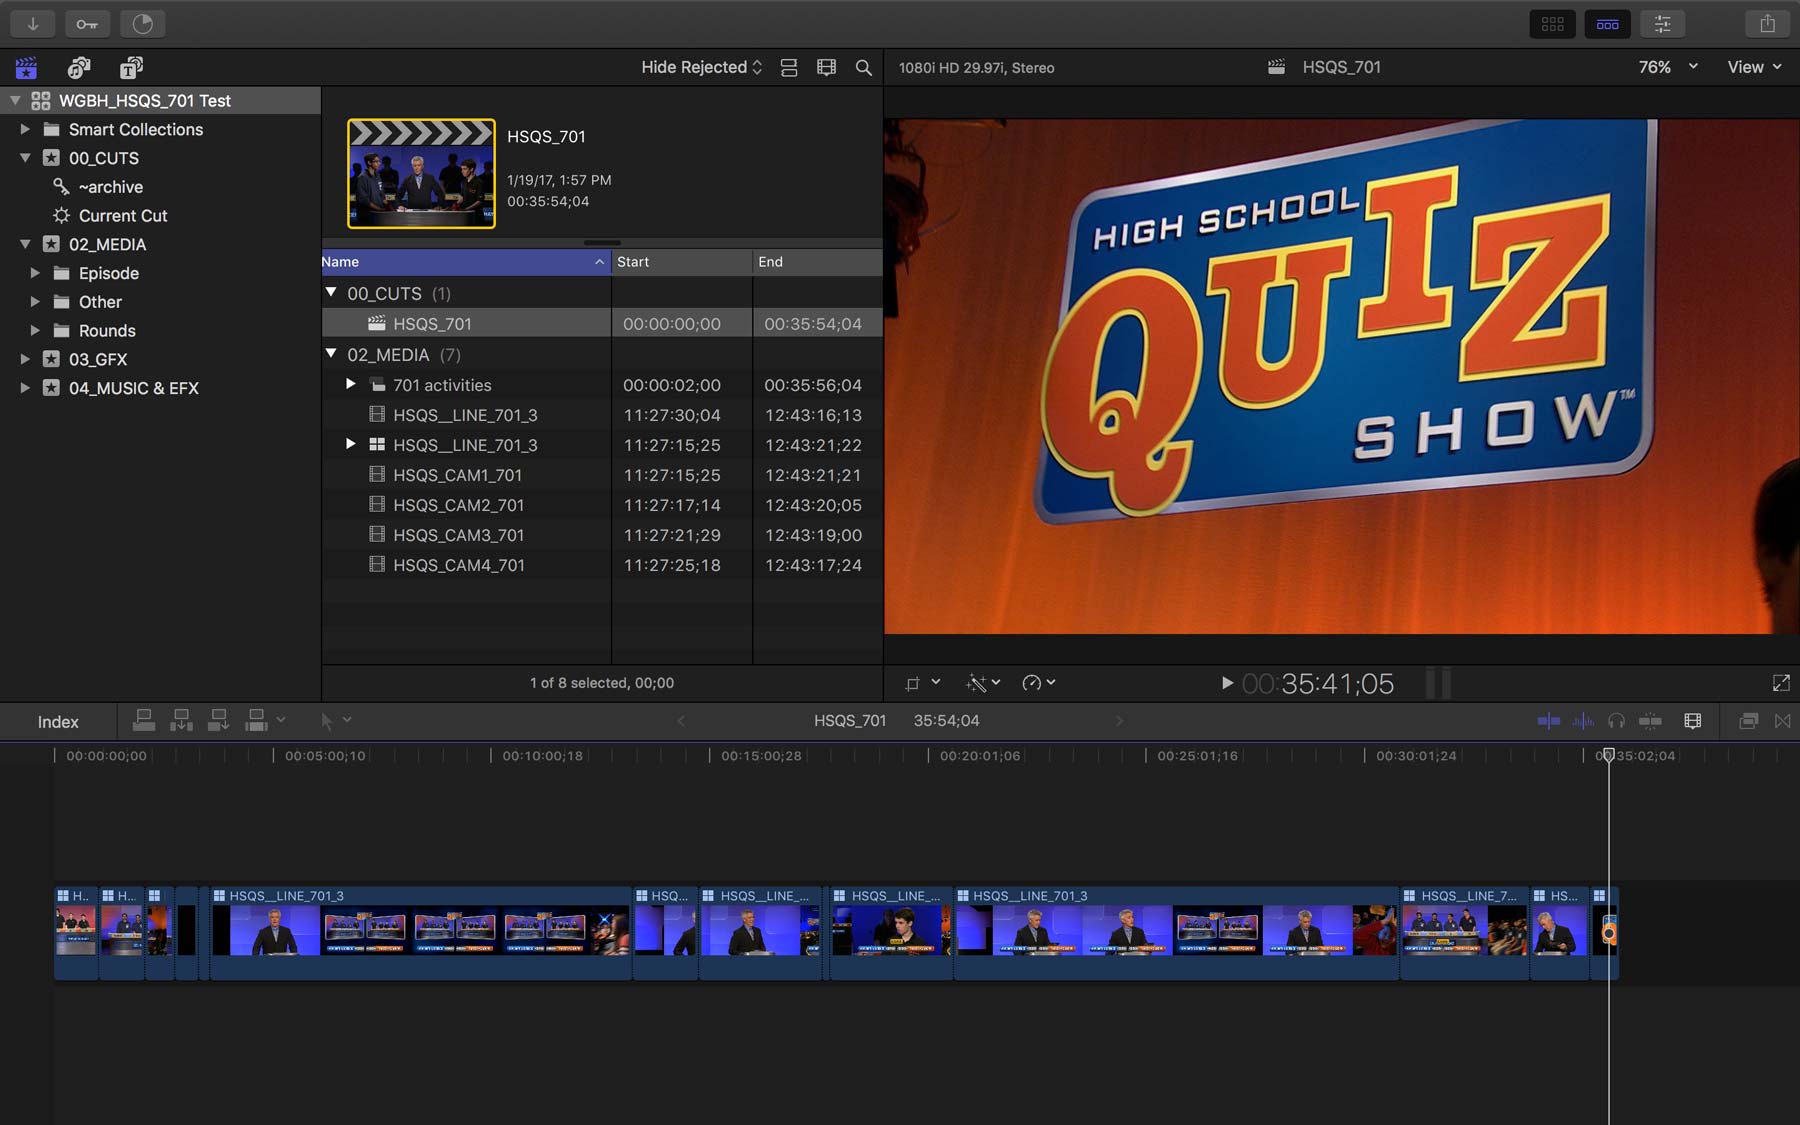Sort by the Name column header
This screenshot has width=1800, height=1125.
(x=466, y=262)
